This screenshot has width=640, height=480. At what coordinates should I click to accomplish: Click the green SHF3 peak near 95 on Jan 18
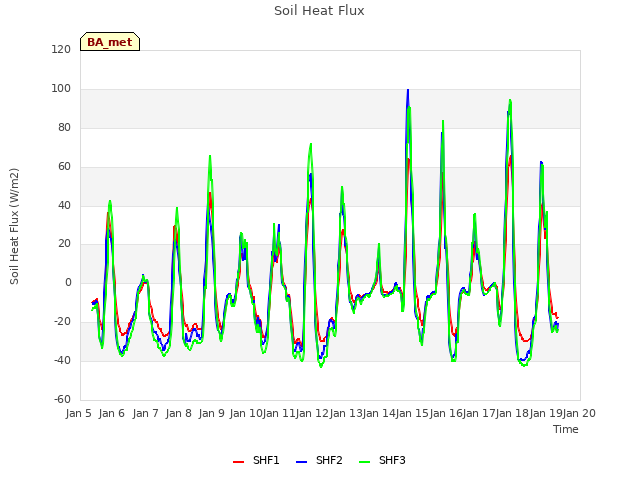tap(510, 100)
